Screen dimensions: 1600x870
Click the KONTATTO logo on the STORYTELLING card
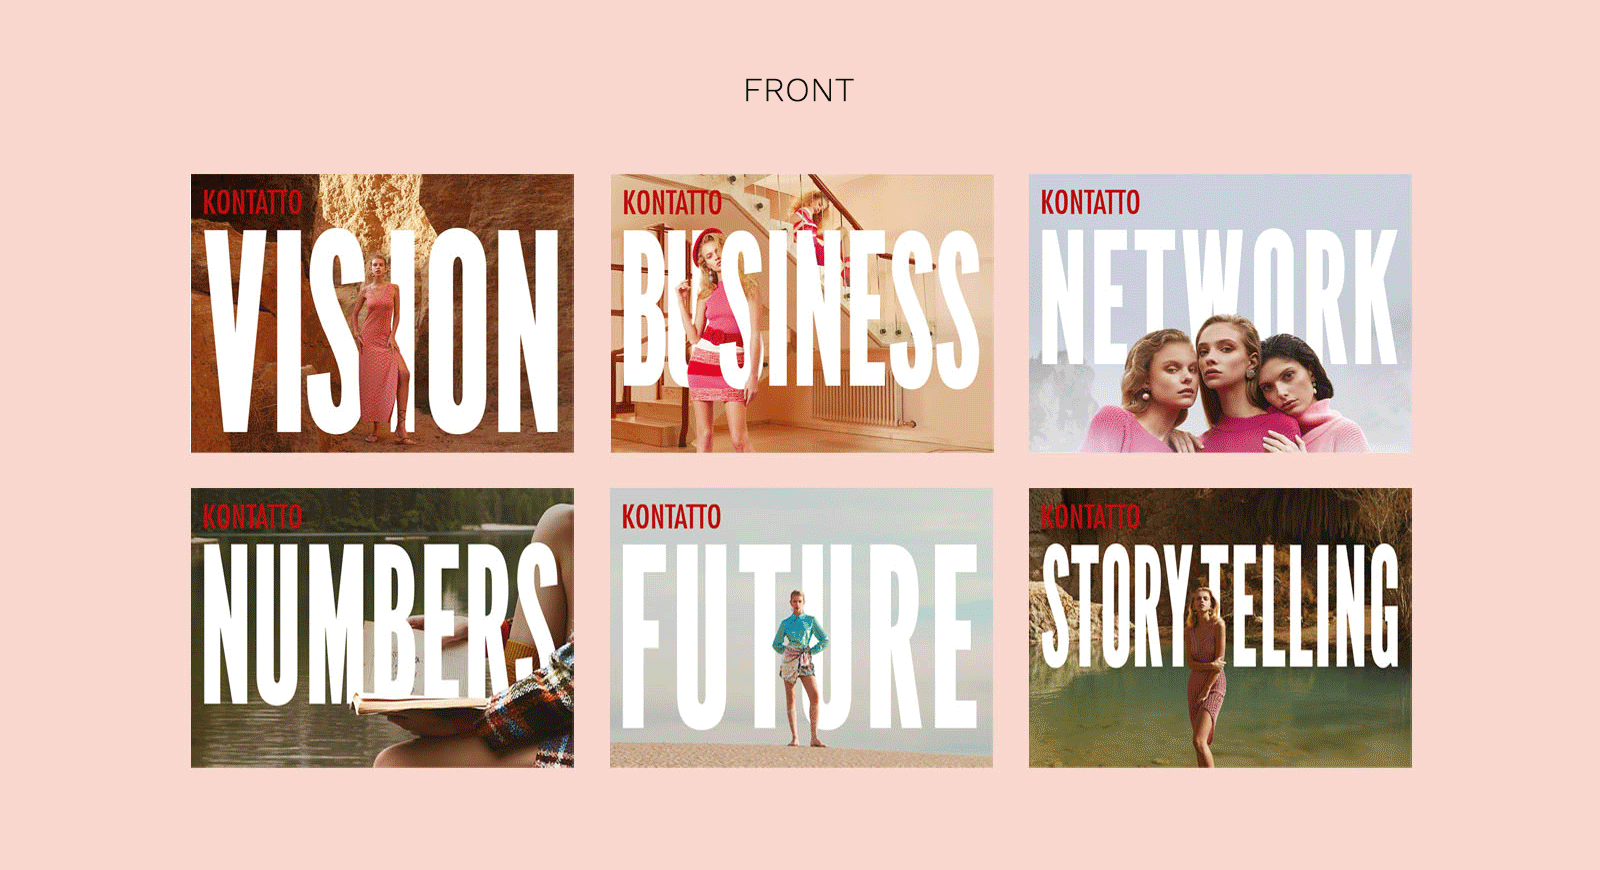click(1090, 517)
